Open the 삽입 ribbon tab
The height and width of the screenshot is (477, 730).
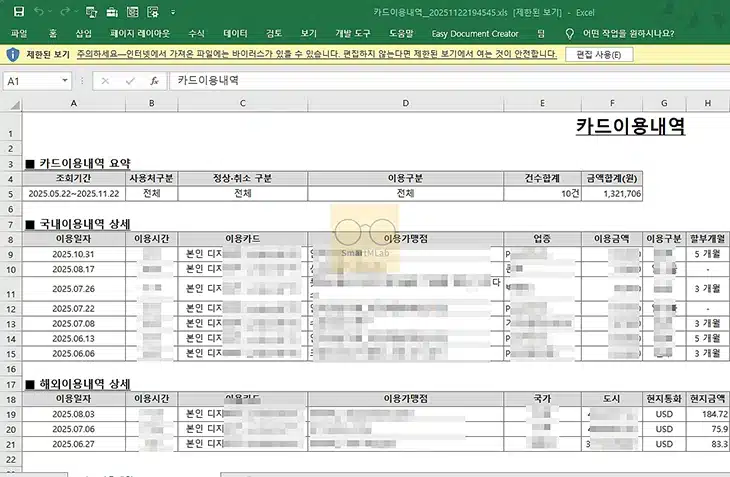pos(84,34)
